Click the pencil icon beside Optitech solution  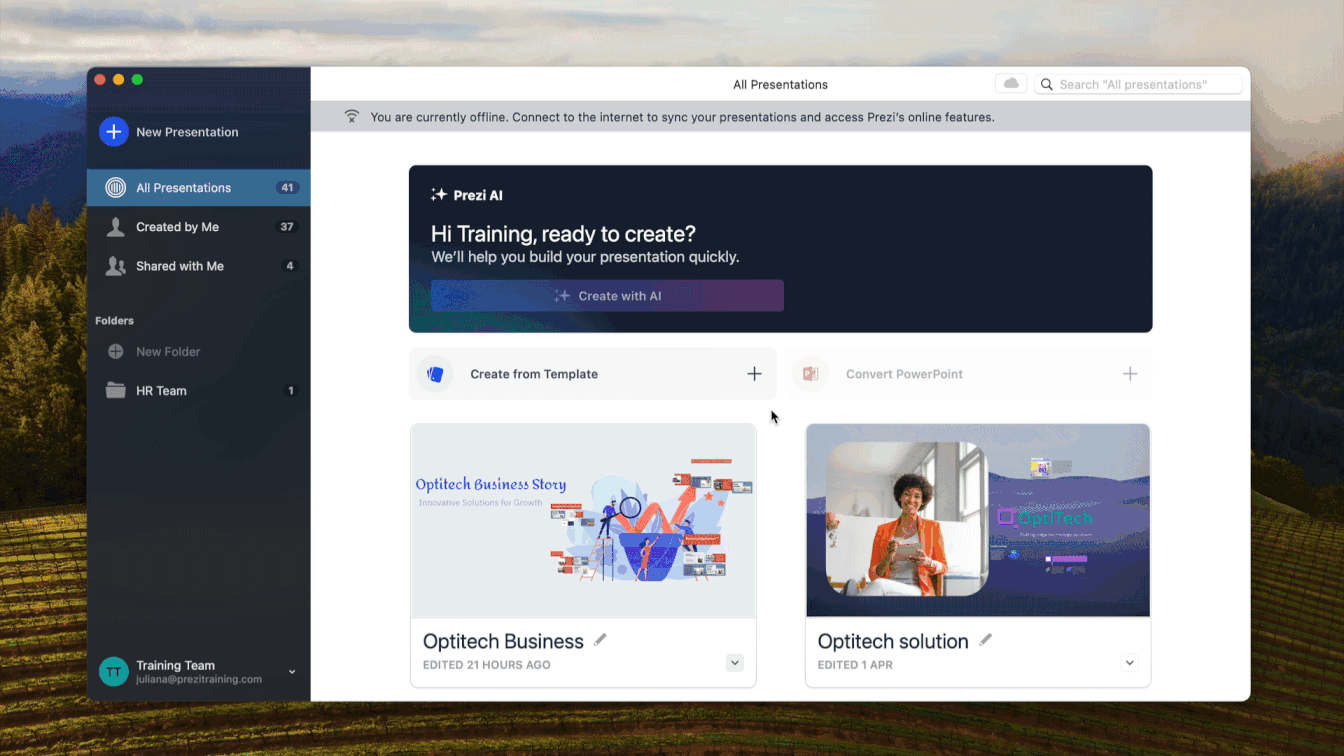tap(985, 640)
